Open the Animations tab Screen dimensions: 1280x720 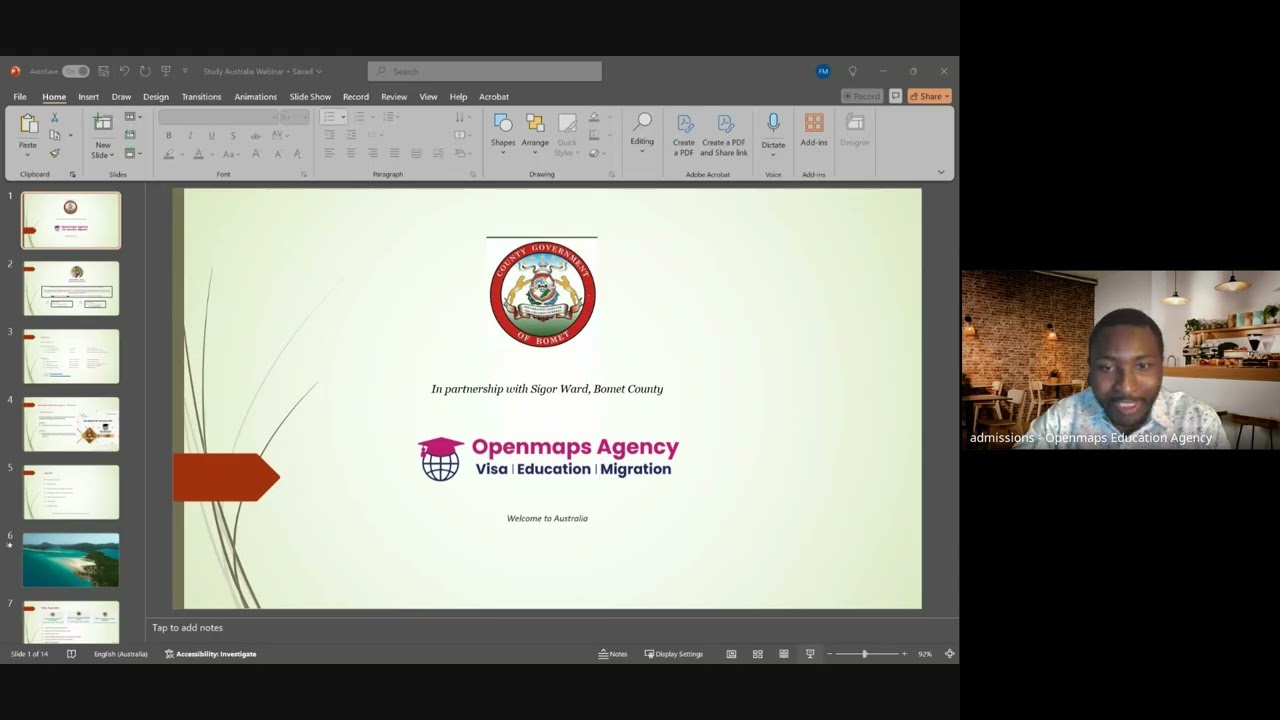[255, 97]
